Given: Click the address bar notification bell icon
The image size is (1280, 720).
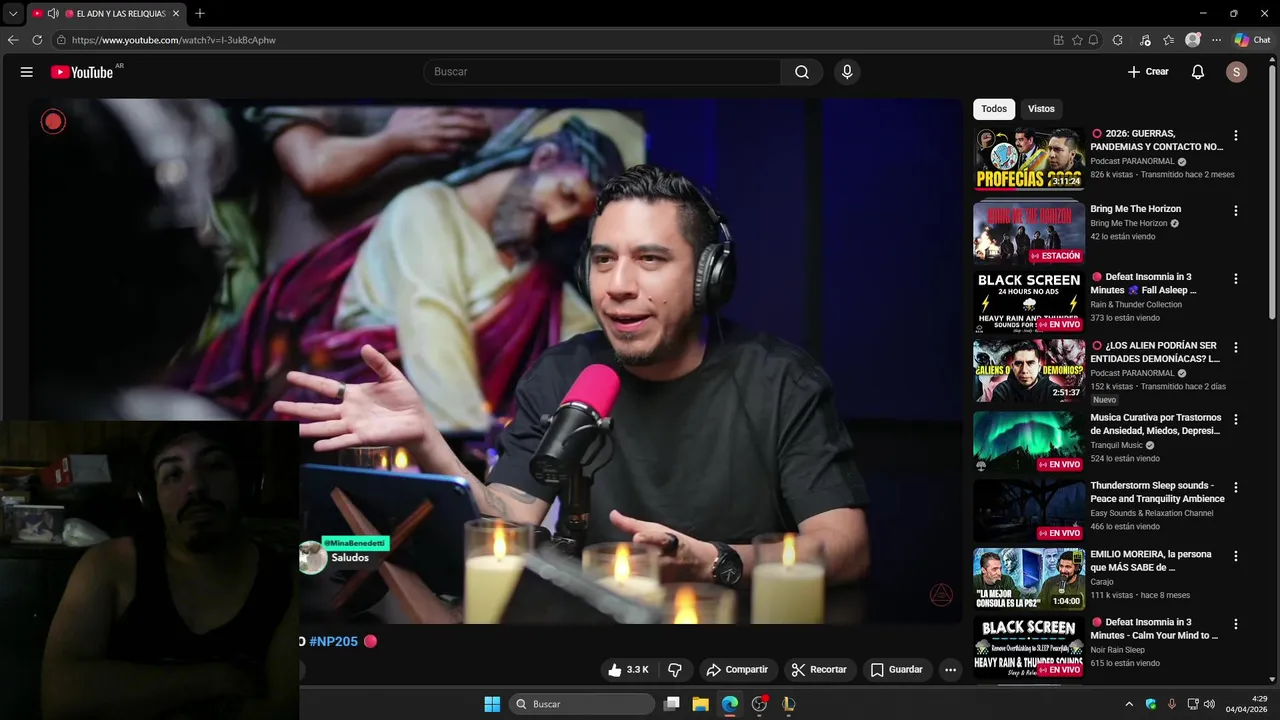Looking at the screenshot, I should pyautogui.click(x=1094, y=40).
